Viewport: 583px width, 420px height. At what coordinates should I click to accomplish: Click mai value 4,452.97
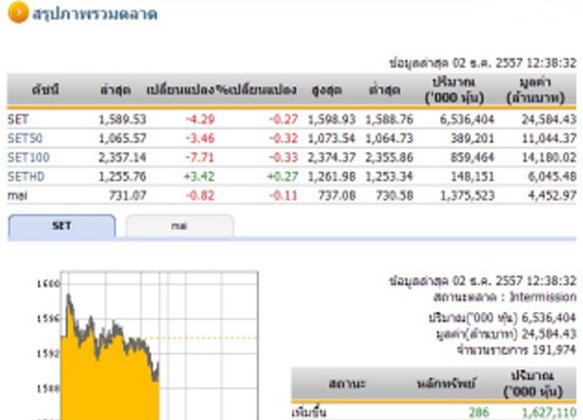tap(552, 196)
